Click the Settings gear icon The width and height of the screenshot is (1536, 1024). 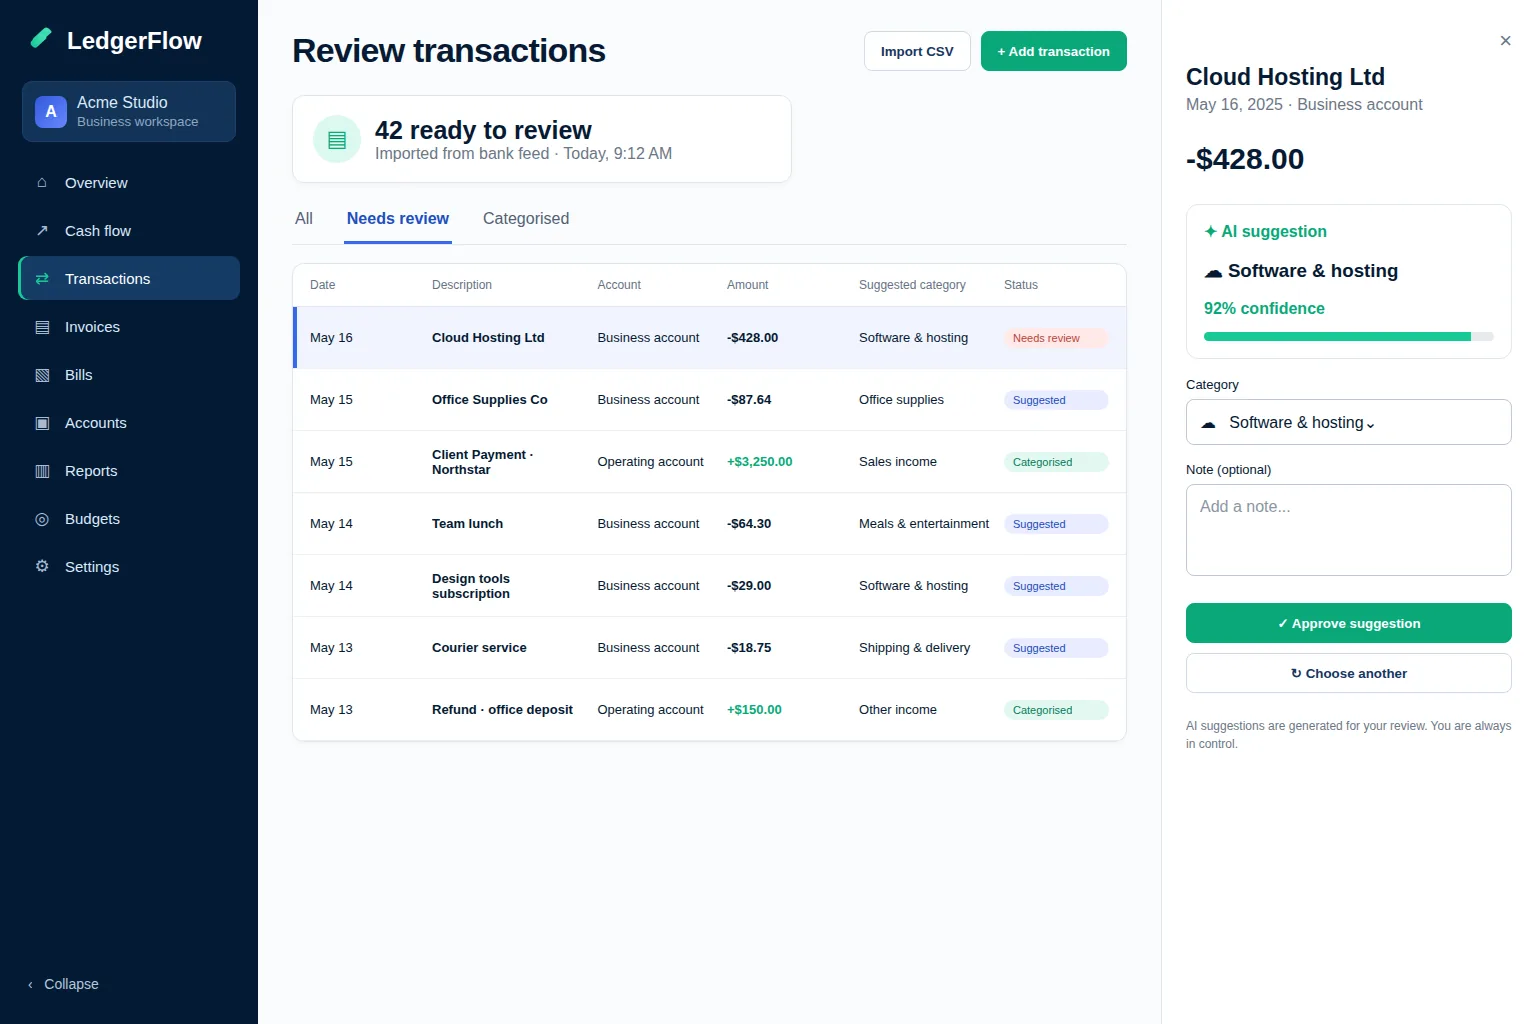42,567
